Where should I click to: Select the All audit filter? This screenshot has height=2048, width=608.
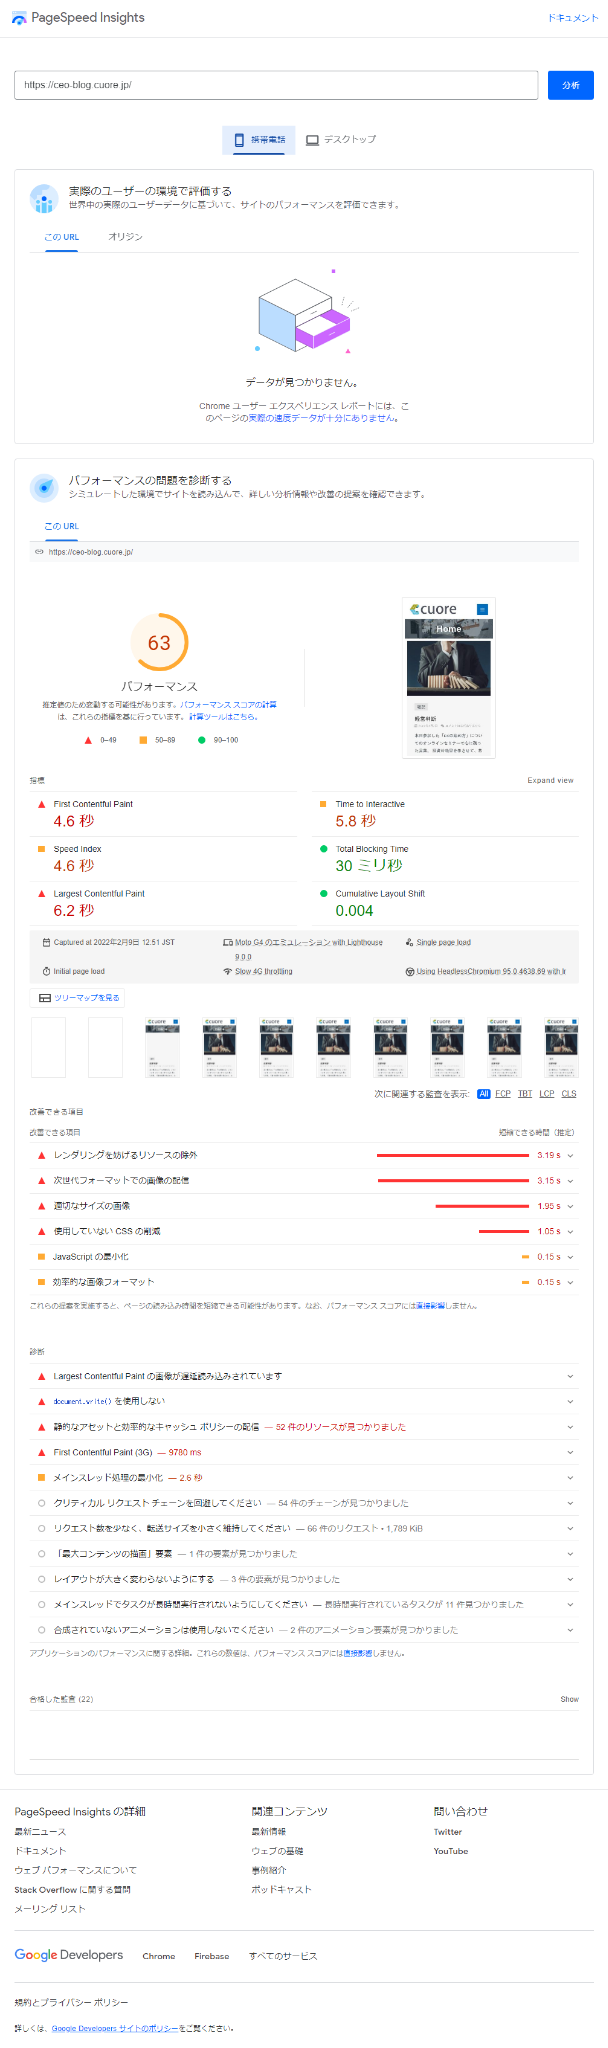484,1094
